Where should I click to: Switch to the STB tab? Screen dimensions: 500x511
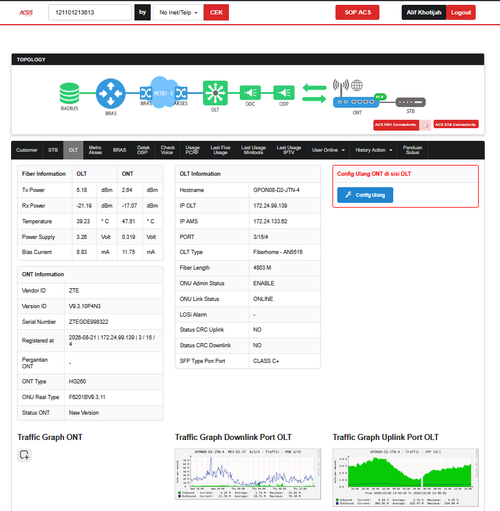point(53,150)
